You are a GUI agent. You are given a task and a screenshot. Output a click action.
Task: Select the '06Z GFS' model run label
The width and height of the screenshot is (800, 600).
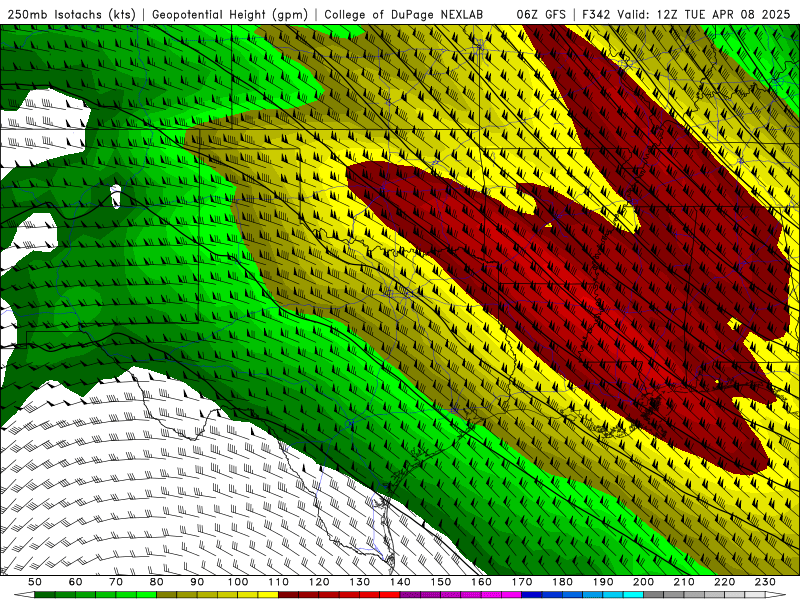541,14
